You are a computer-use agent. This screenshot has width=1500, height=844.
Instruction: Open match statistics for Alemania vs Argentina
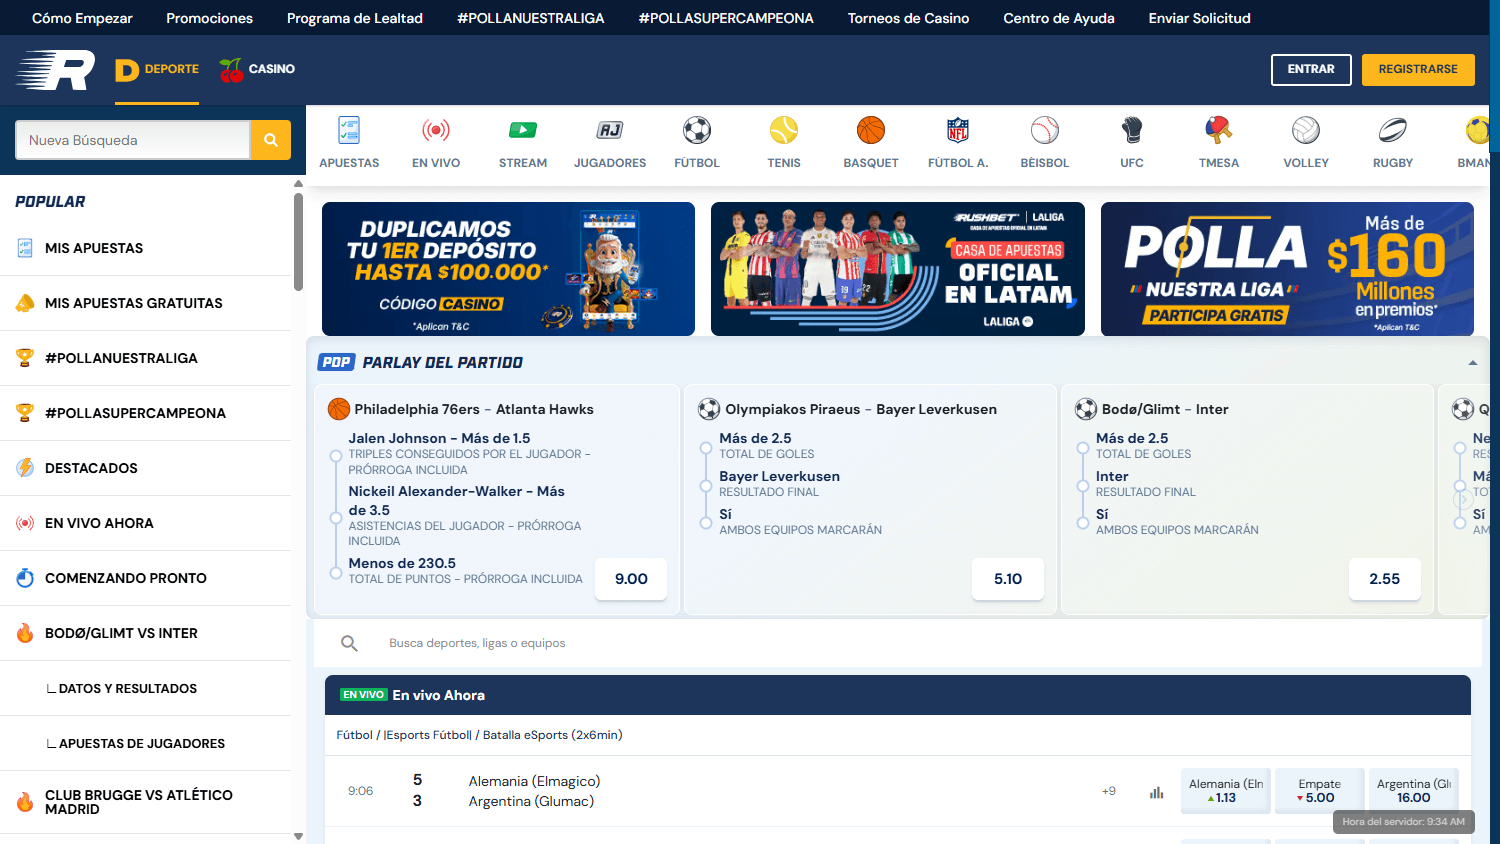click(1156, 790)
